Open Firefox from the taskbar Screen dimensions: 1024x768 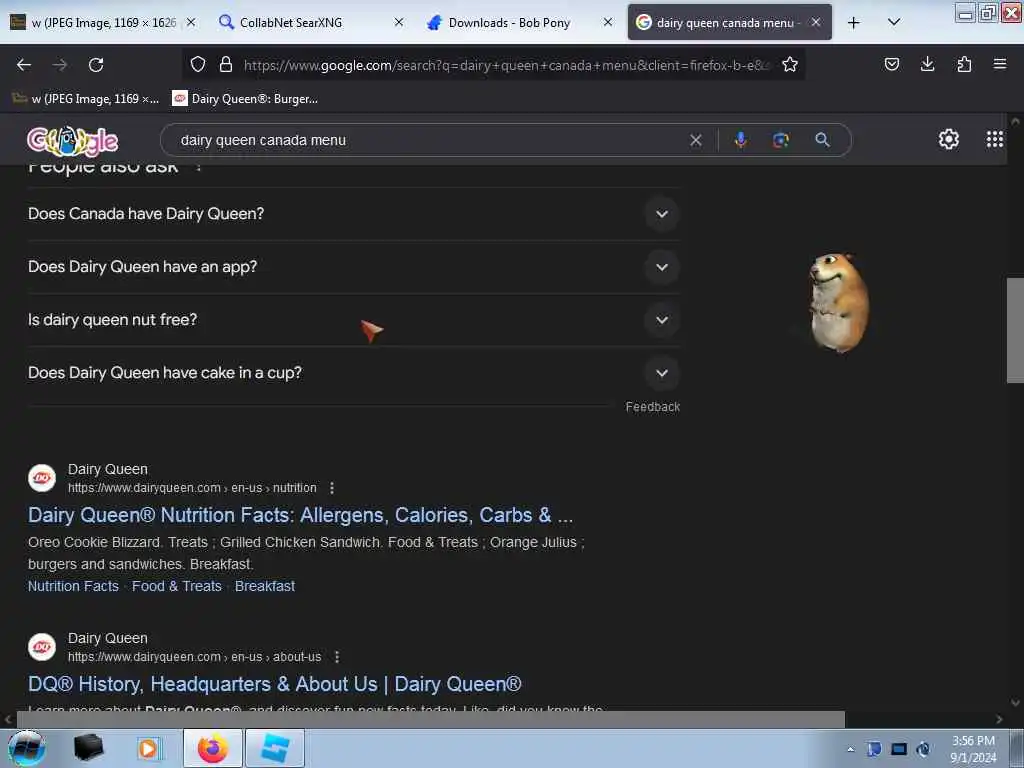click(x=213, y=748)
